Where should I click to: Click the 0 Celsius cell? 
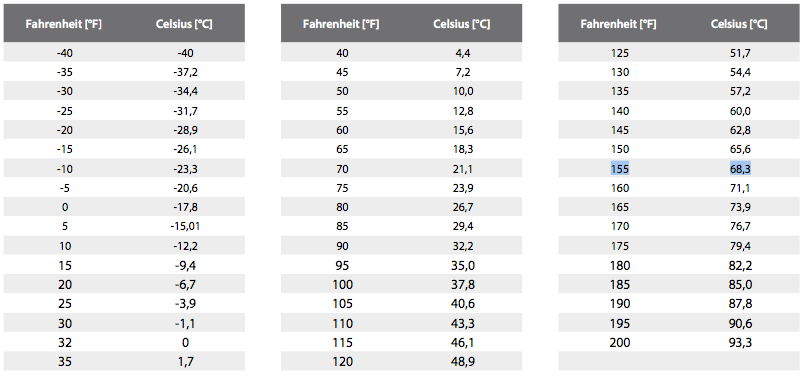(x=185, y=342)
